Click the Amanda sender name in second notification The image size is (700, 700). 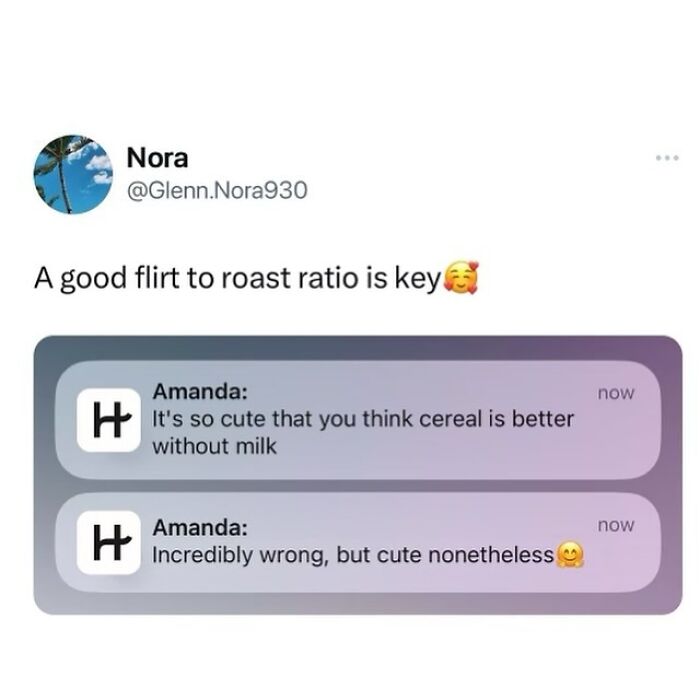[x=200, y=527]
